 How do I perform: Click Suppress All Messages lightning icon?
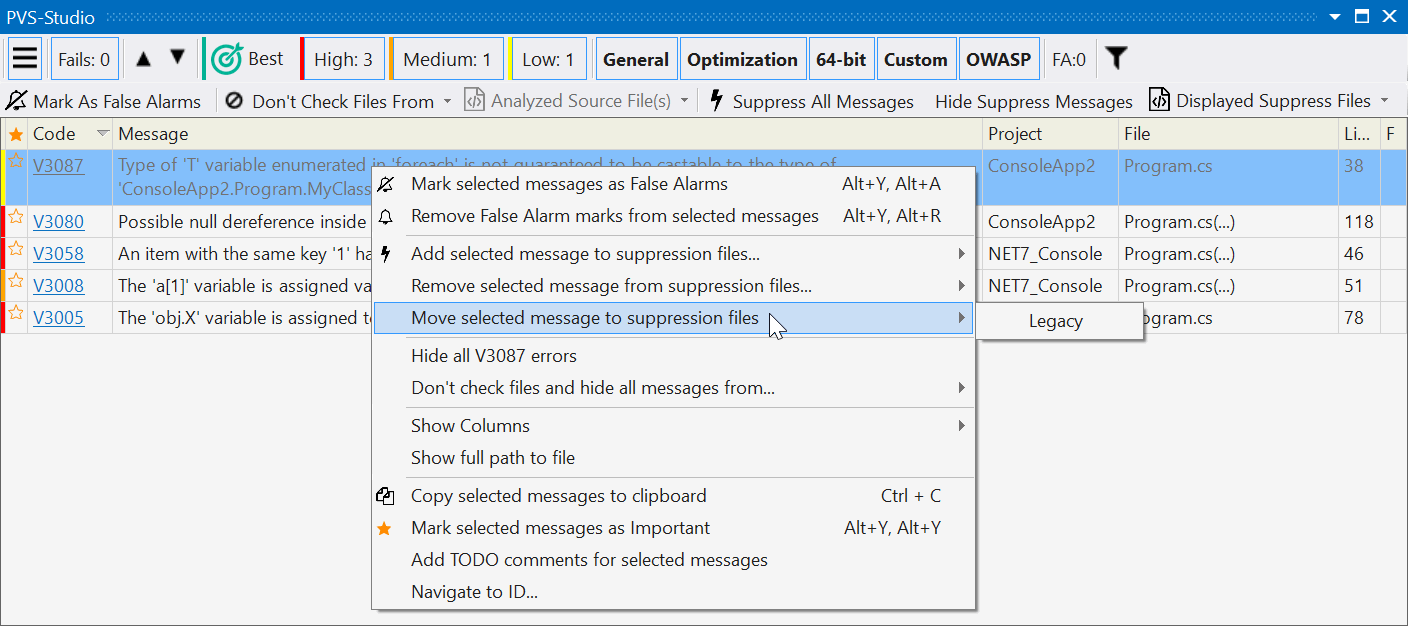pos(716,101)
